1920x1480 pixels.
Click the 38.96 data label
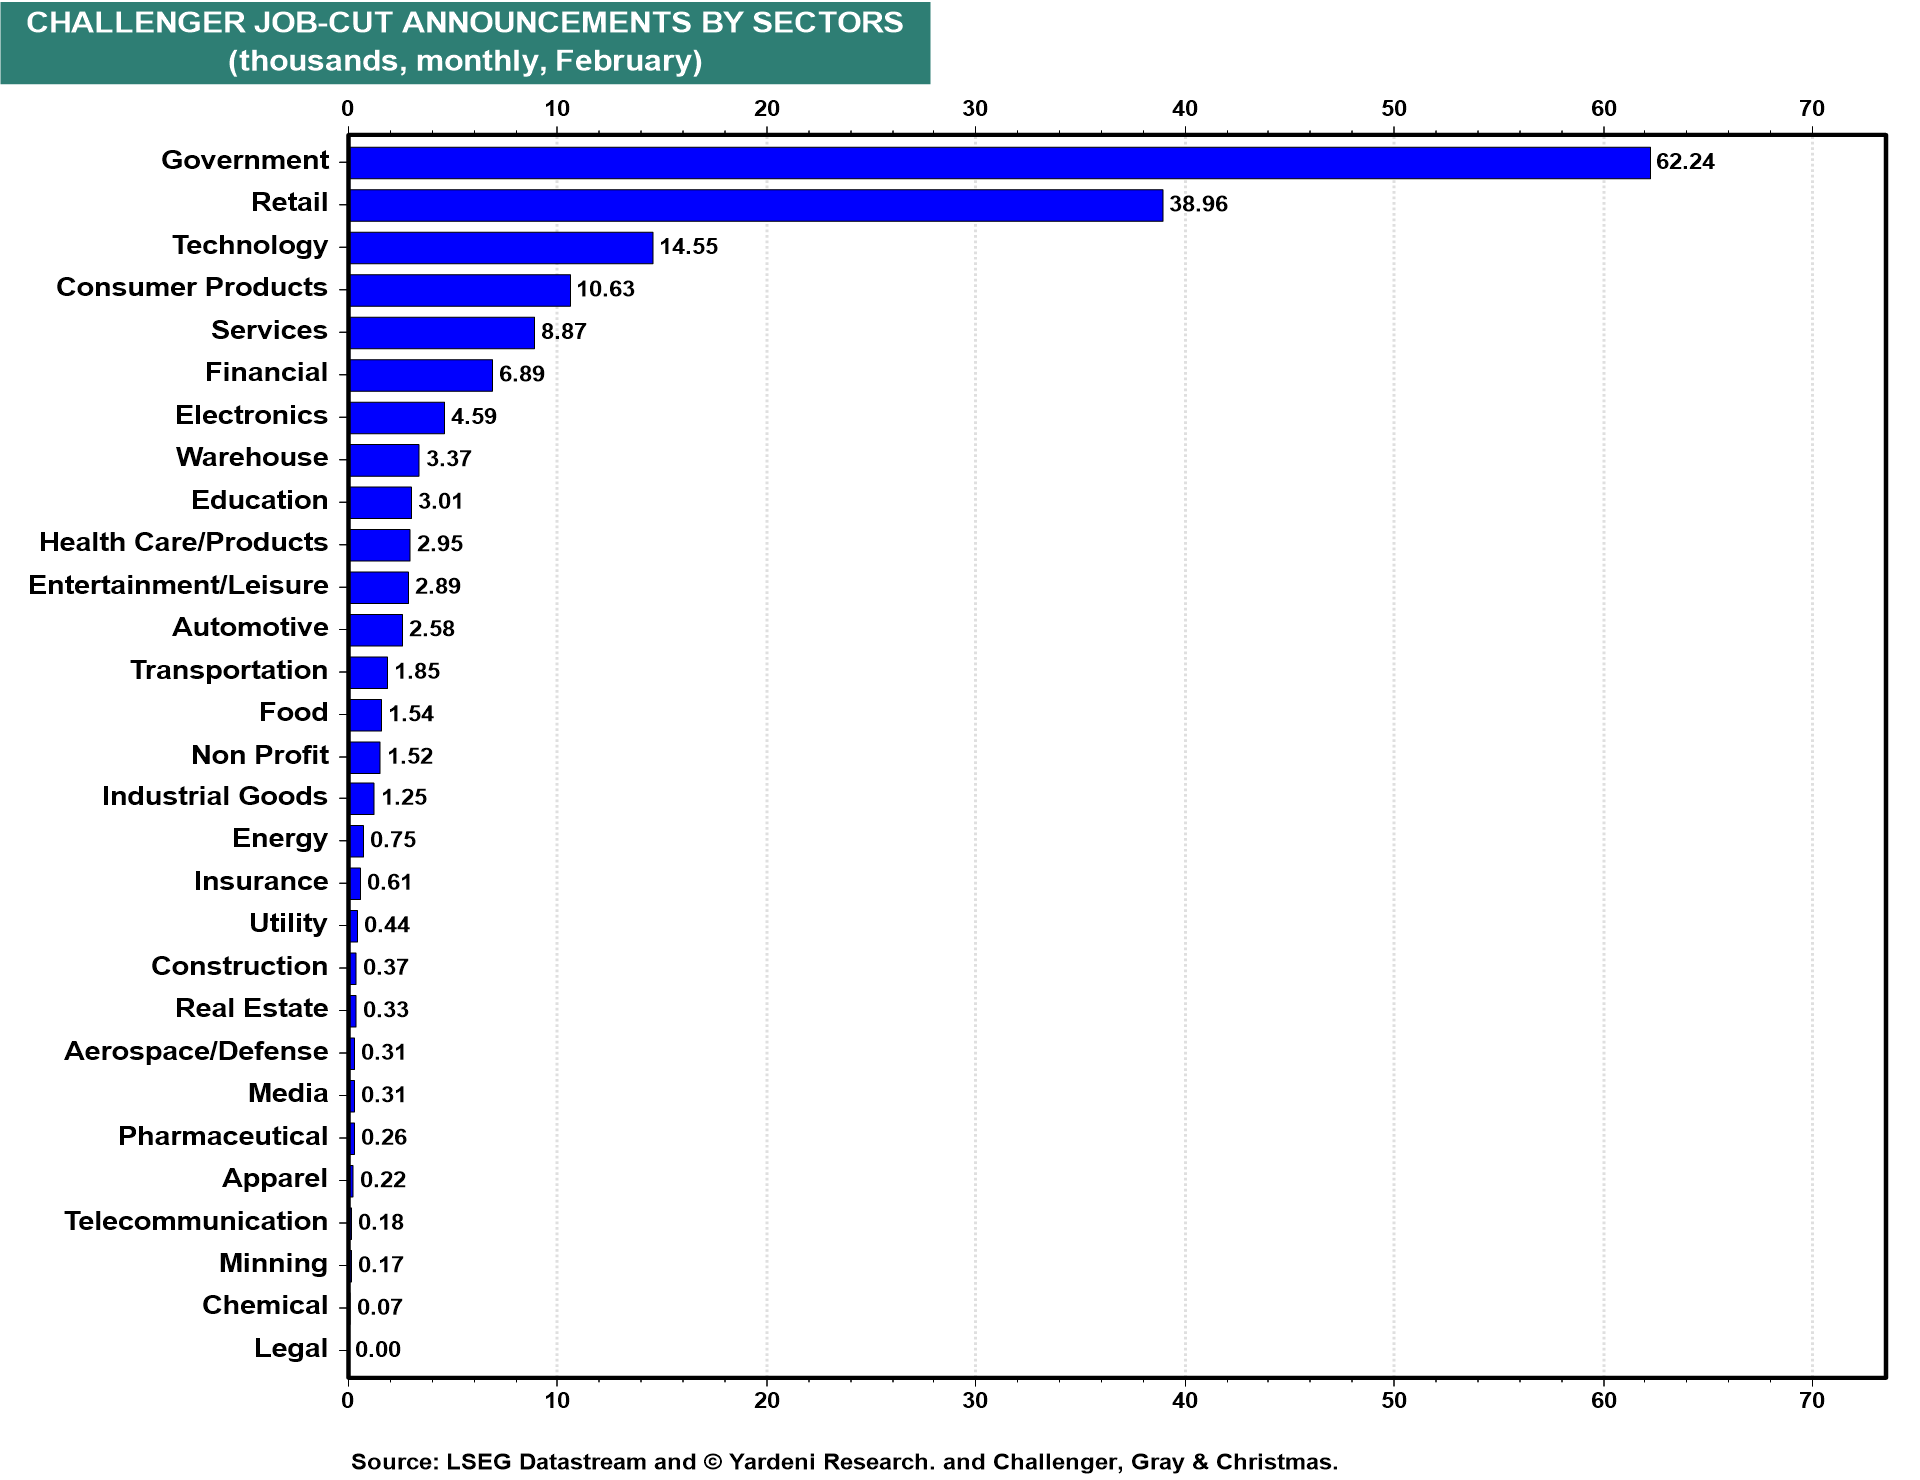point(1198,204)
